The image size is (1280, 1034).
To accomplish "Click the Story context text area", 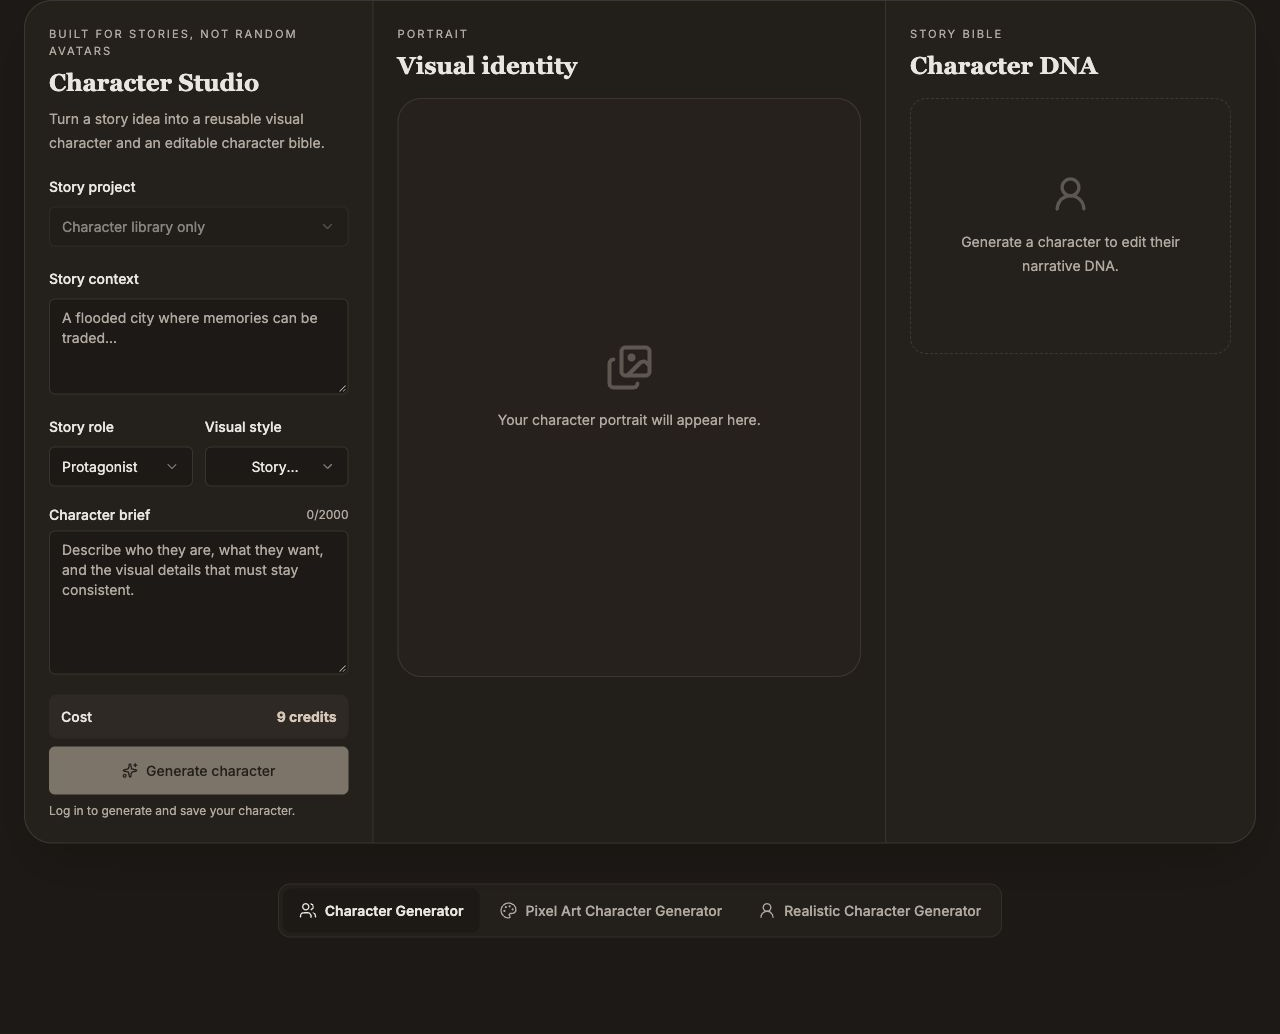I will [x=199, y=346].
